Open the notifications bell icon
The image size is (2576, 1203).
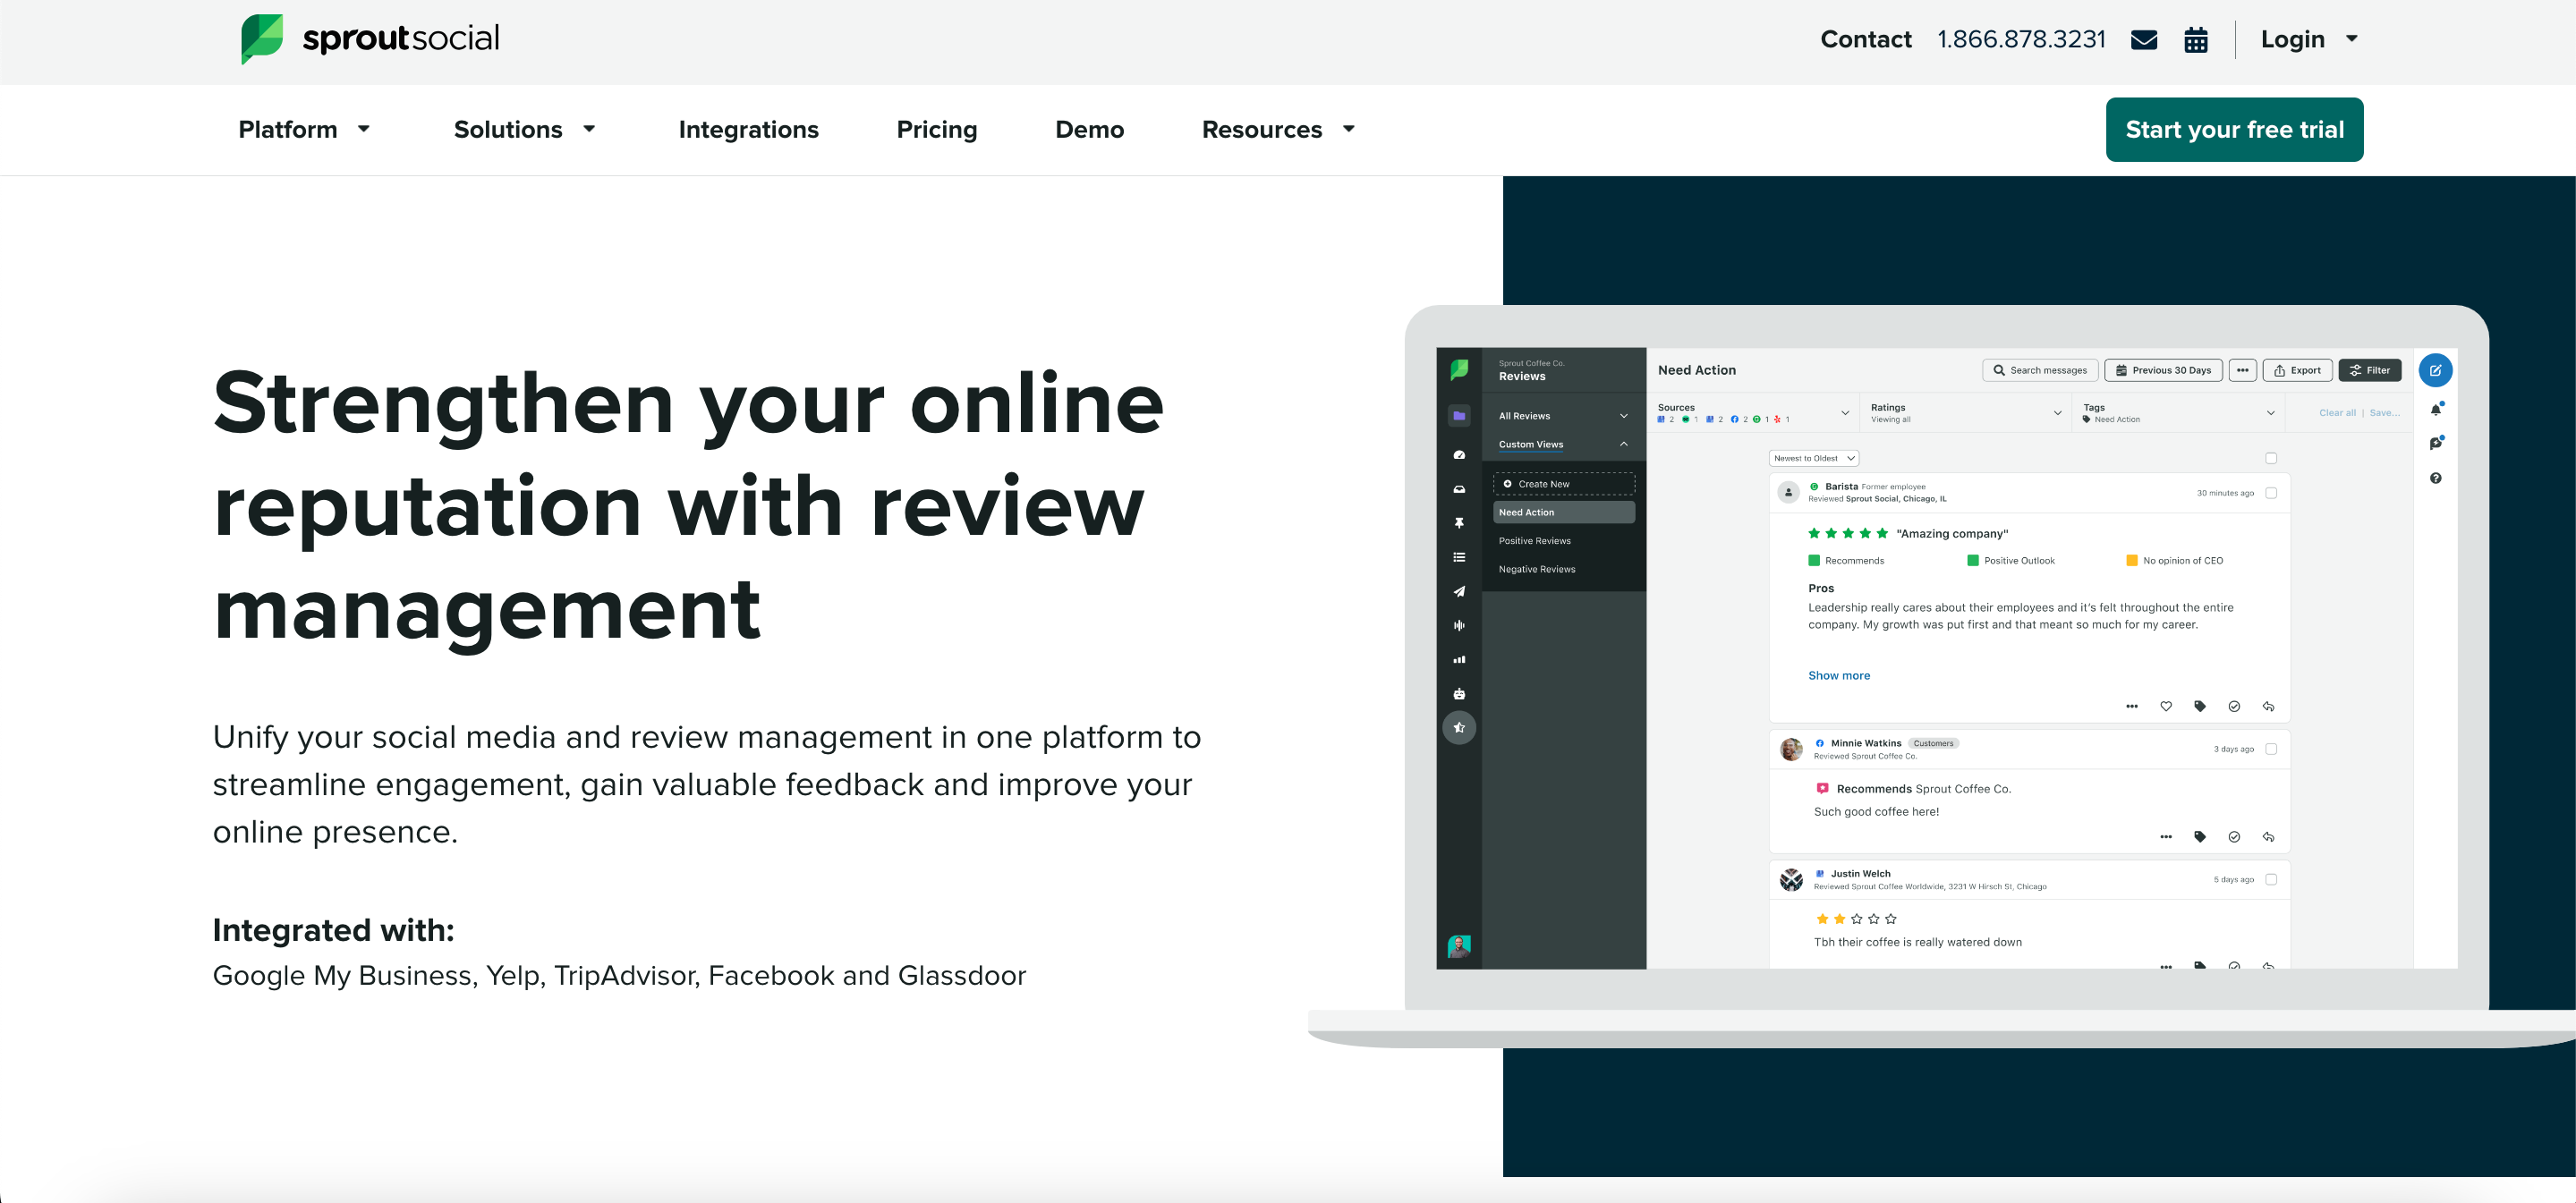click(2435, 409)
